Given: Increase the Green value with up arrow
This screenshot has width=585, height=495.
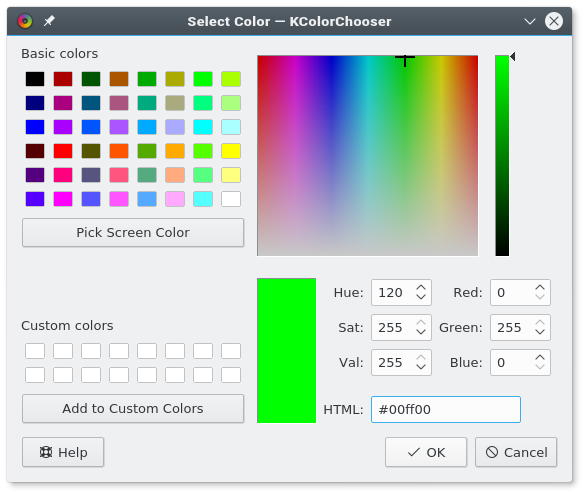Looking at the screenshot, I should click(540, 322).
